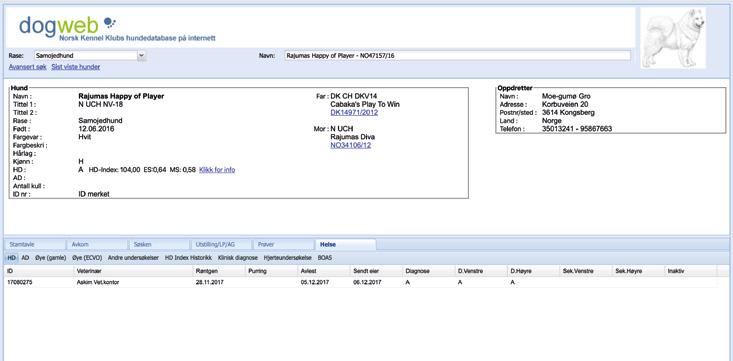
Task: Click the Røntgen date 28.11.2017
Action: coord(210,282)
